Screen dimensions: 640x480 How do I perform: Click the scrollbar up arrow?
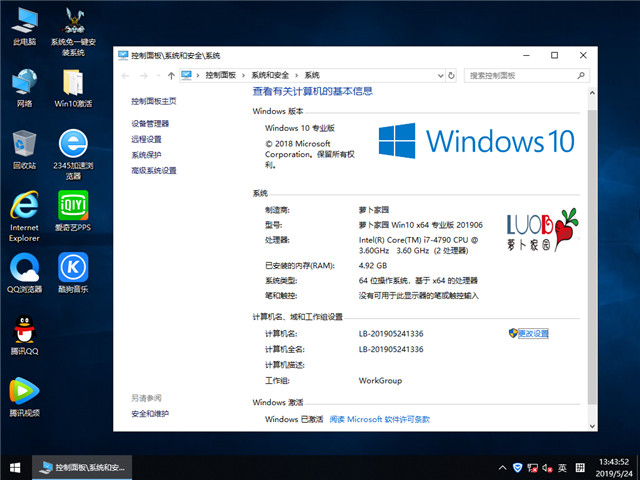592,93
